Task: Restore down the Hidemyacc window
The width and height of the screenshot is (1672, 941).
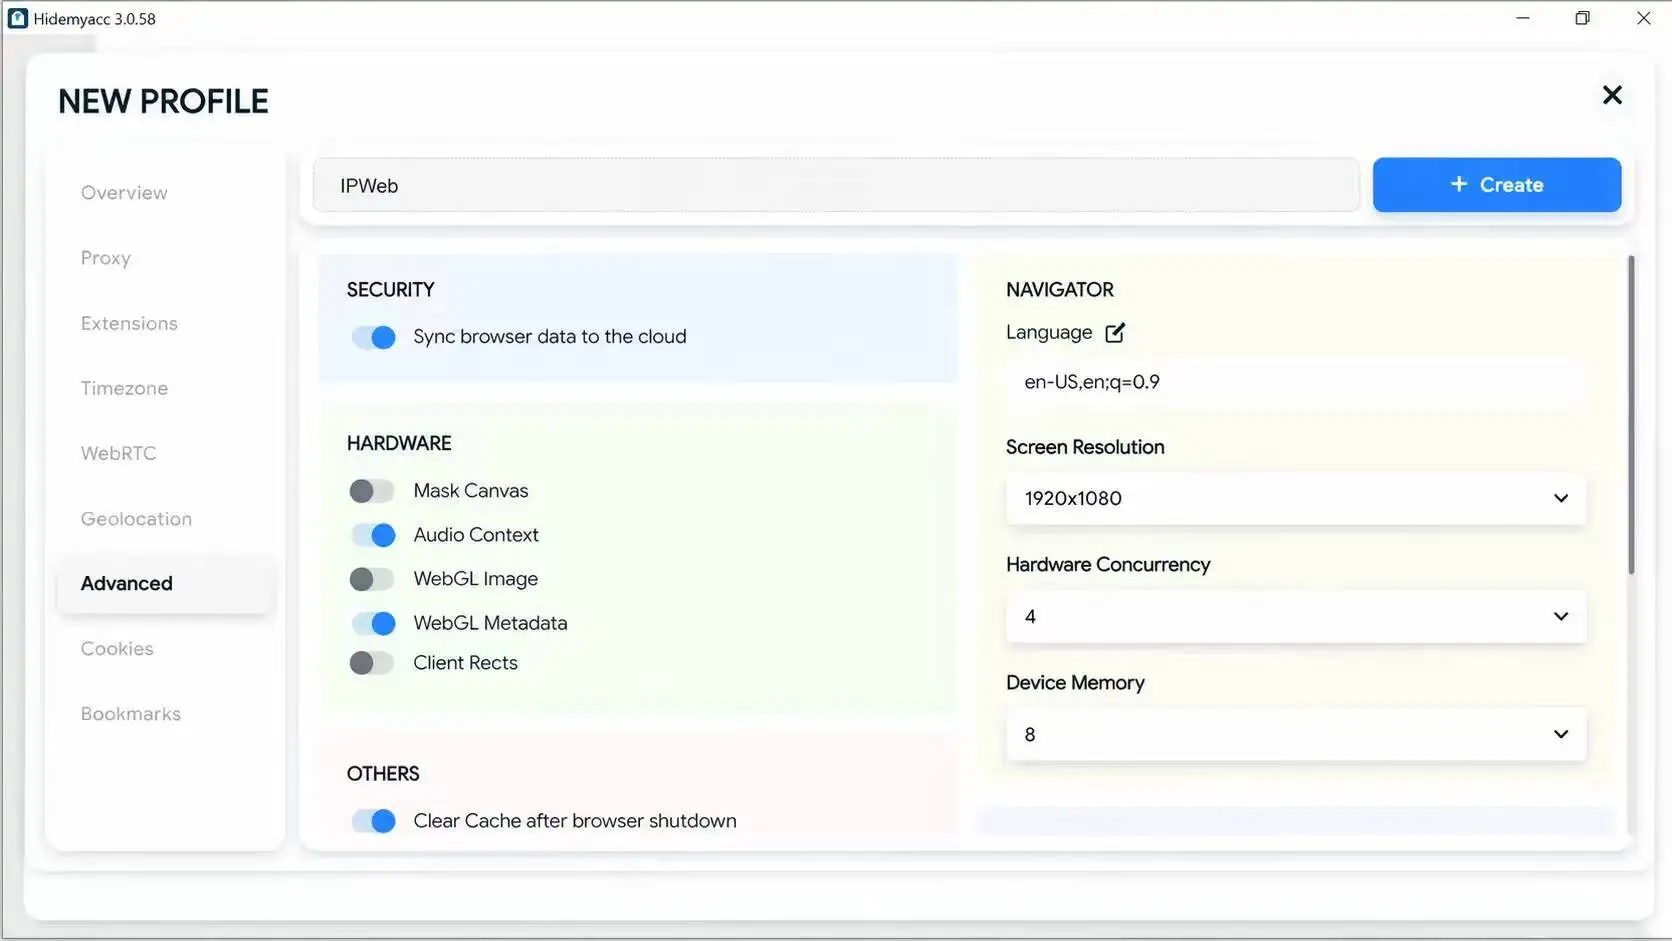Action: [1582, 18]
